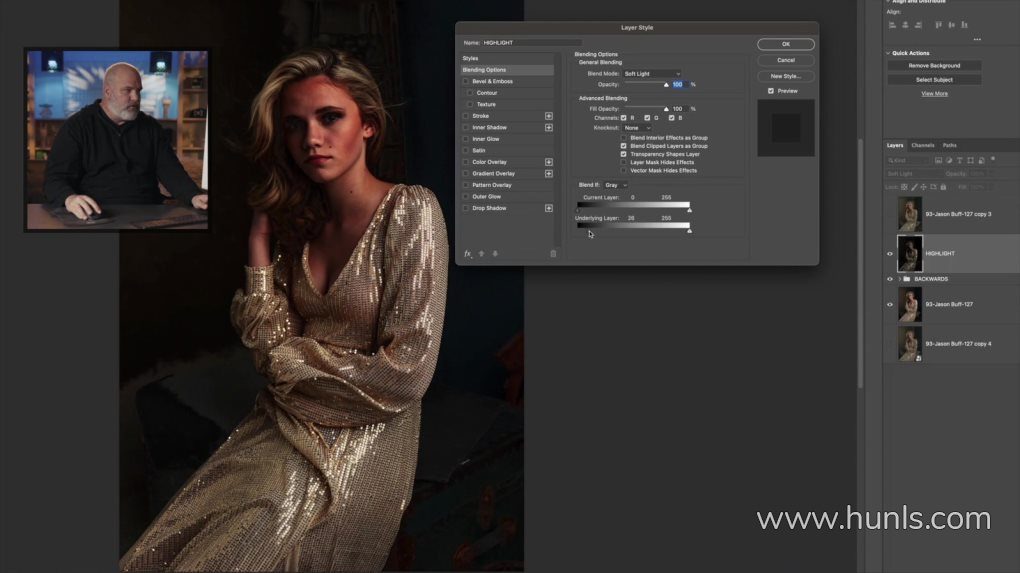Click the more options ellipsis under Align
The width and height of the screenshot is (1020, 573).
(x=977, y=39)
